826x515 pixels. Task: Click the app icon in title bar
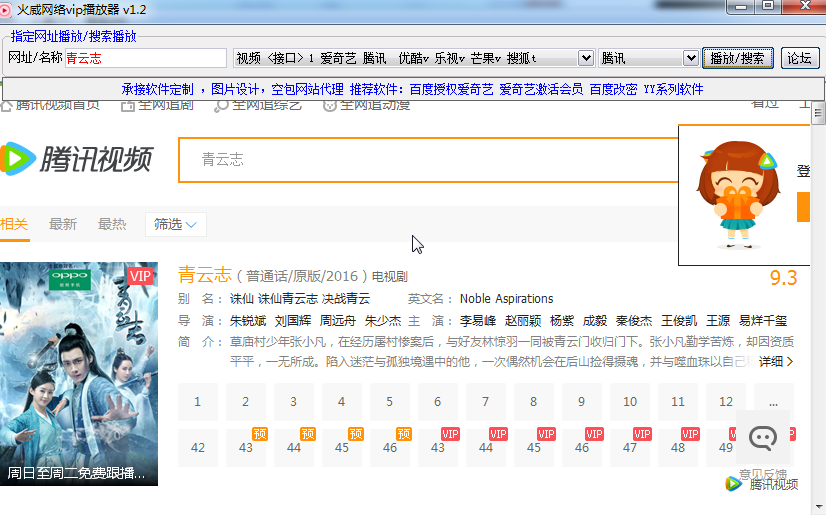click(7, 8)
